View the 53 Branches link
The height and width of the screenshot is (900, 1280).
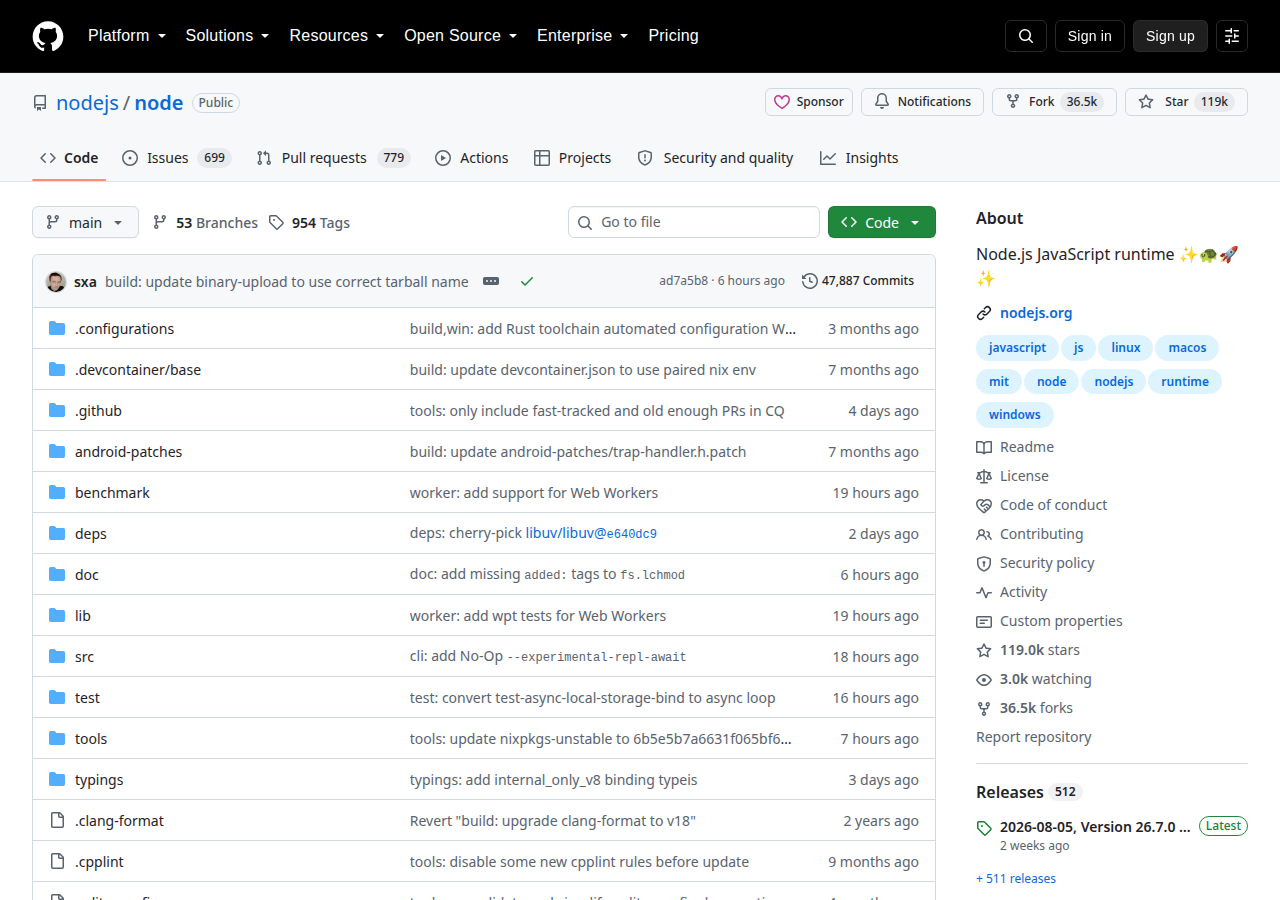[205, 223]
